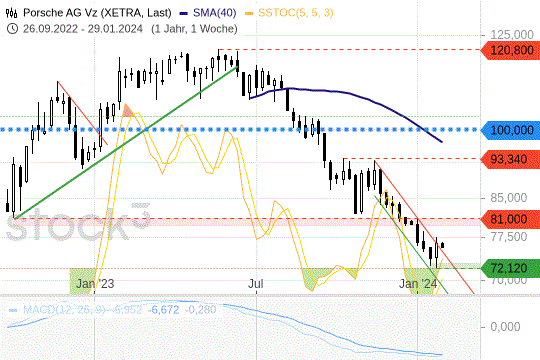Click the 77,500 axis label
Image resolution: width=540 pixels, height=360 pixels.
coord(509,237)
